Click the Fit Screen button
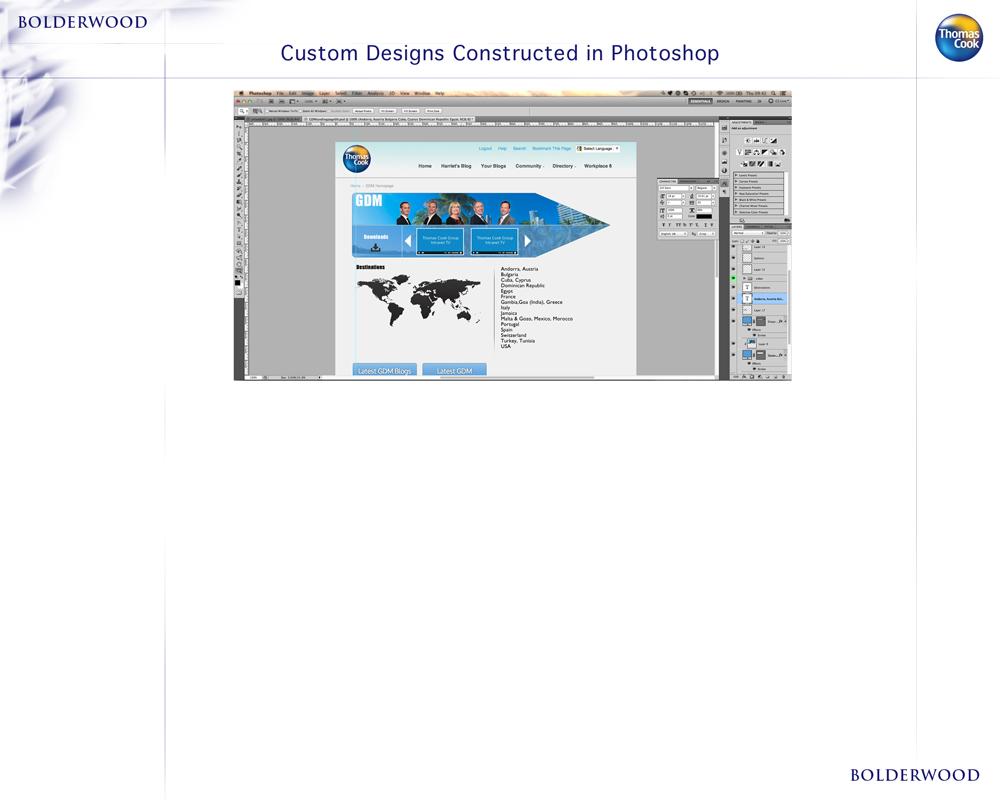Viewport: 1000px width, 800px height. (x=388, y=111)
